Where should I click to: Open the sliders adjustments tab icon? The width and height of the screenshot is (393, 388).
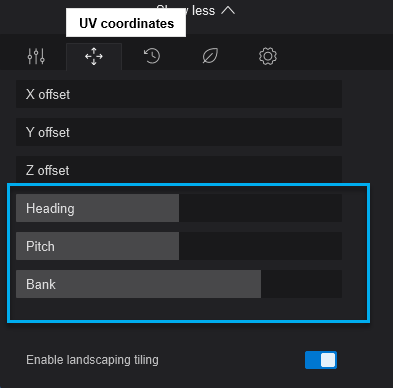[36, 56]
